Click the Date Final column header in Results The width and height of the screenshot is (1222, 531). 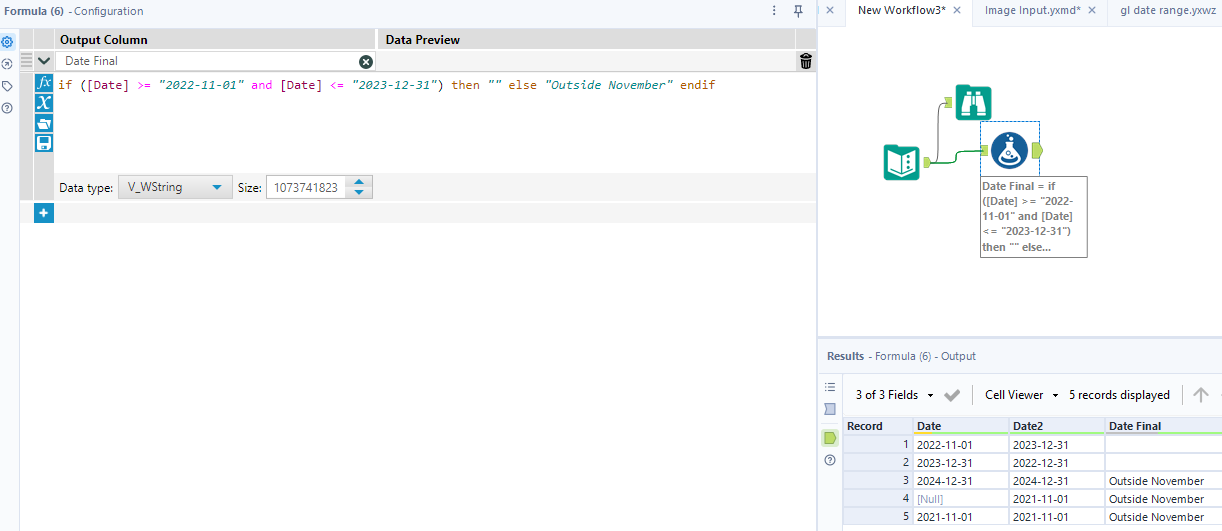pos(1163,426)
